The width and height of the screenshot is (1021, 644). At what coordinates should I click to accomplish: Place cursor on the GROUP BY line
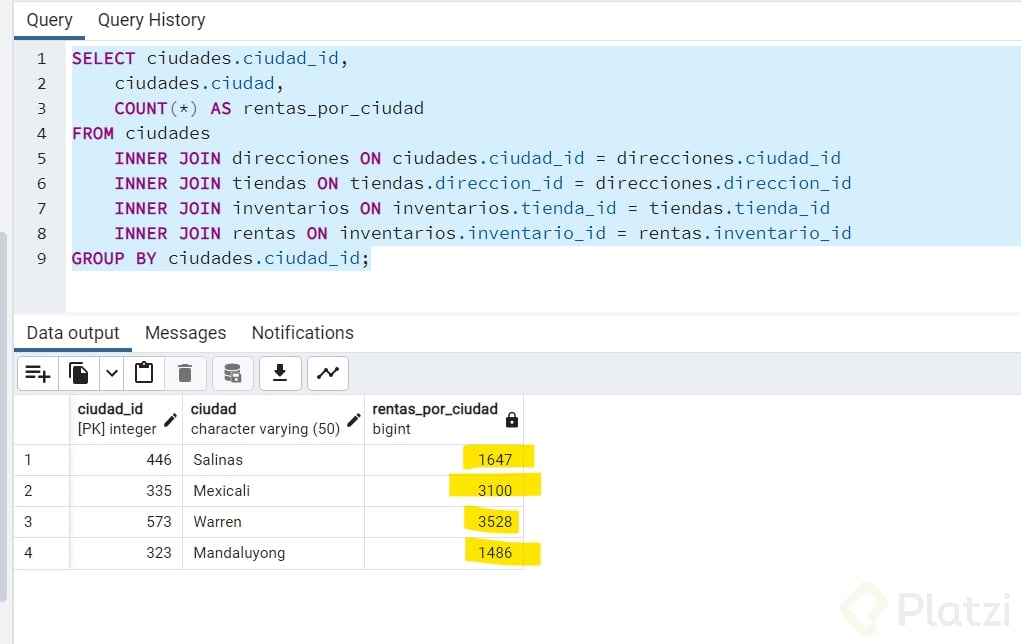tap(220, 259)
